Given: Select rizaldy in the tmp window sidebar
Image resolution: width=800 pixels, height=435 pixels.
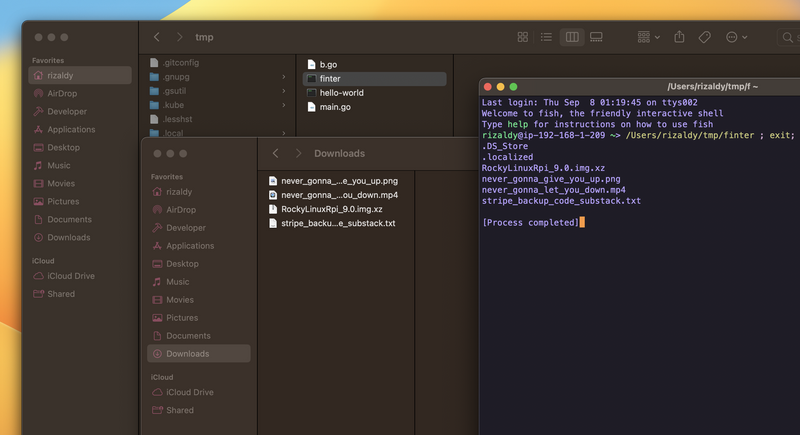Looking at the screenshot, I should click(x=80, y=75).
